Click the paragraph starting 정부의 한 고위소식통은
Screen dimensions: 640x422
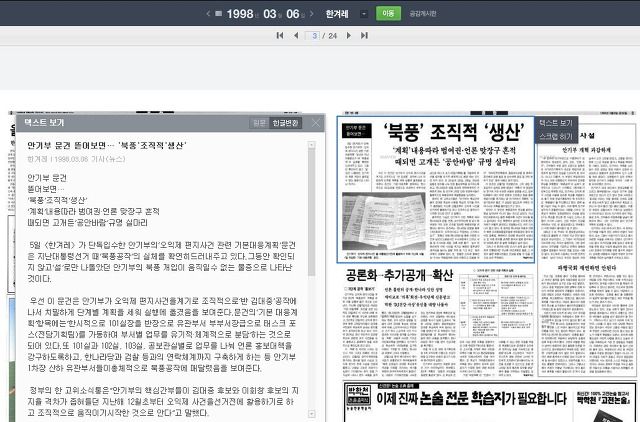[163, 402]
